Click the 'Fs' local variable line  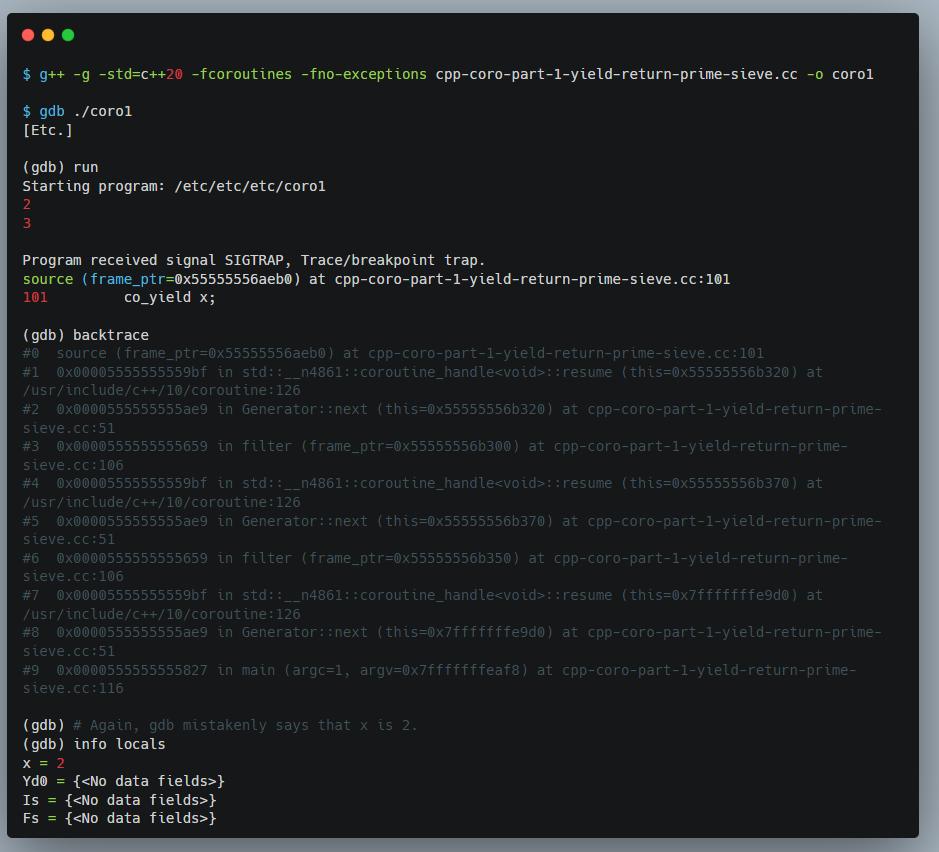click(x=119, y=818)
